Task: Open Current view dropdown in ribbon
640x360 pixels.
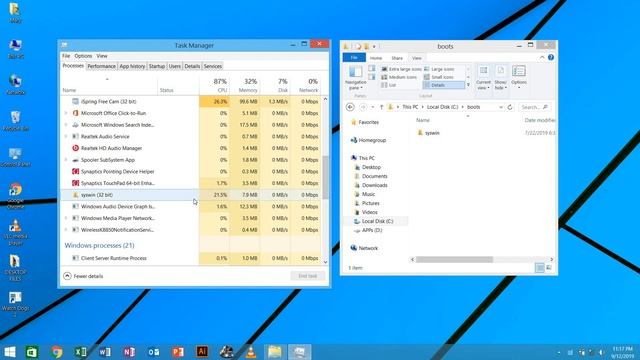Action: pyautogui.click(x=483, y=78)
